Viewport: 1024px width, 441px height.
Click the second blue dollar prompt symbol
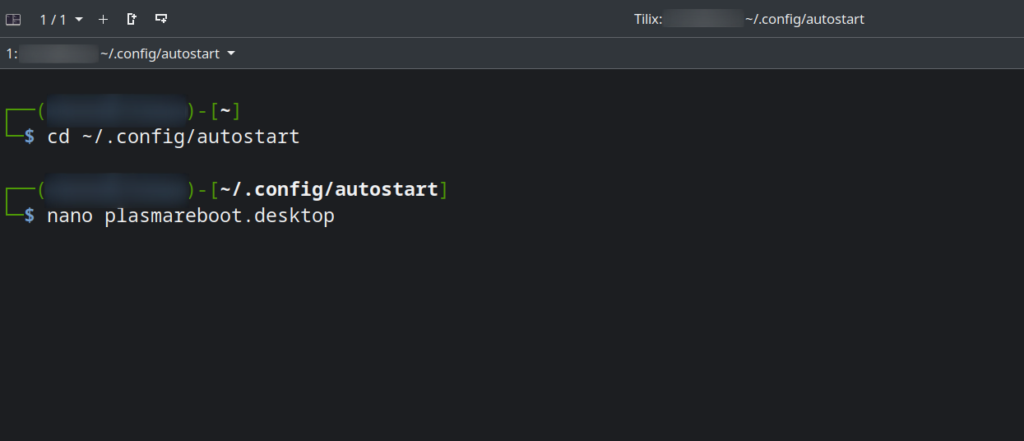coord(29,216)
